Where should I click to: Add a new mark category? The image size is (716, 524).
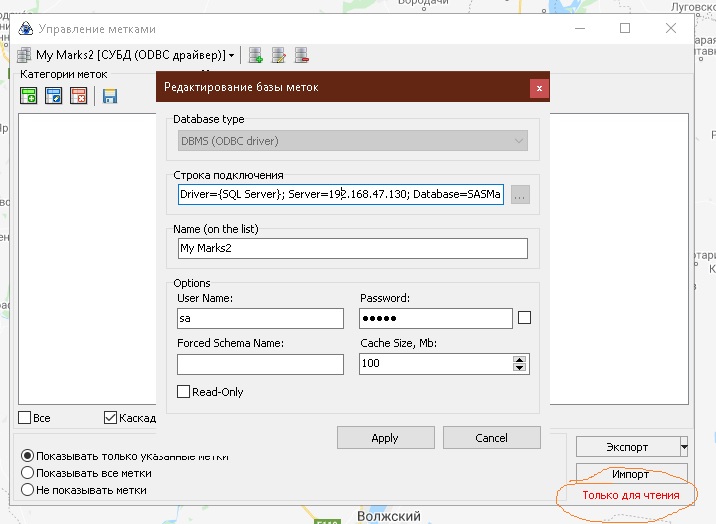(29, 96)
